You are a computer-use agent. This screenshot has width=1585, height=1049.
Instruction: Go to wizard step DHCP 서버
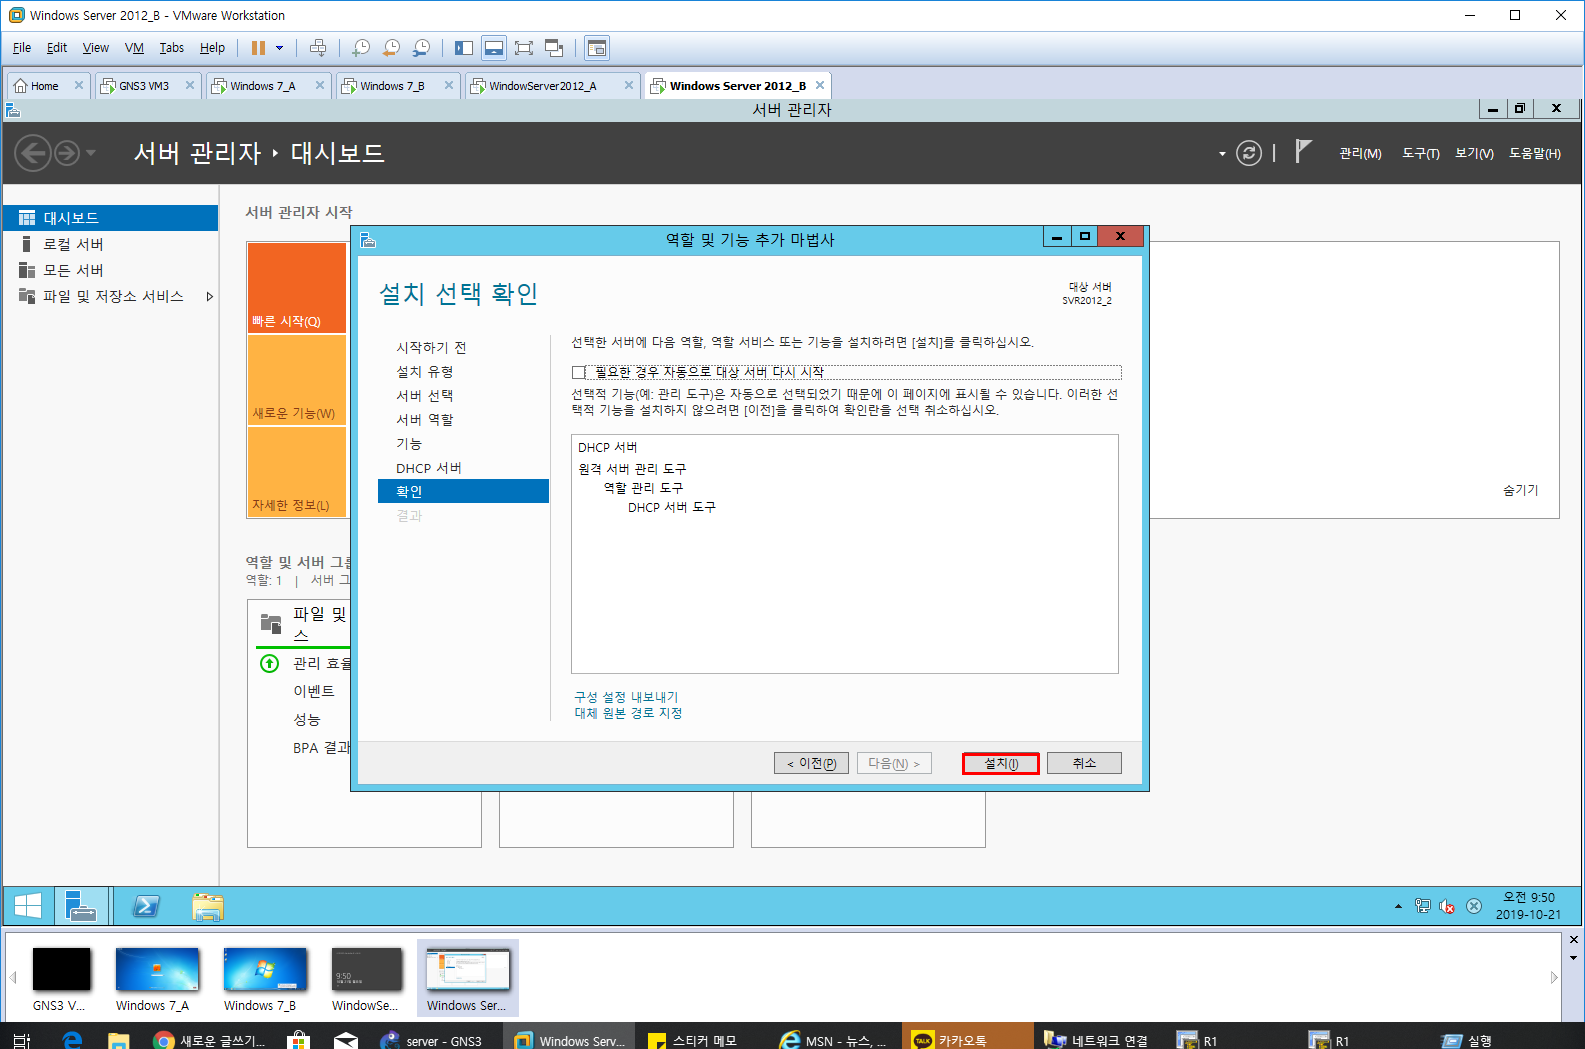[429, 468]
